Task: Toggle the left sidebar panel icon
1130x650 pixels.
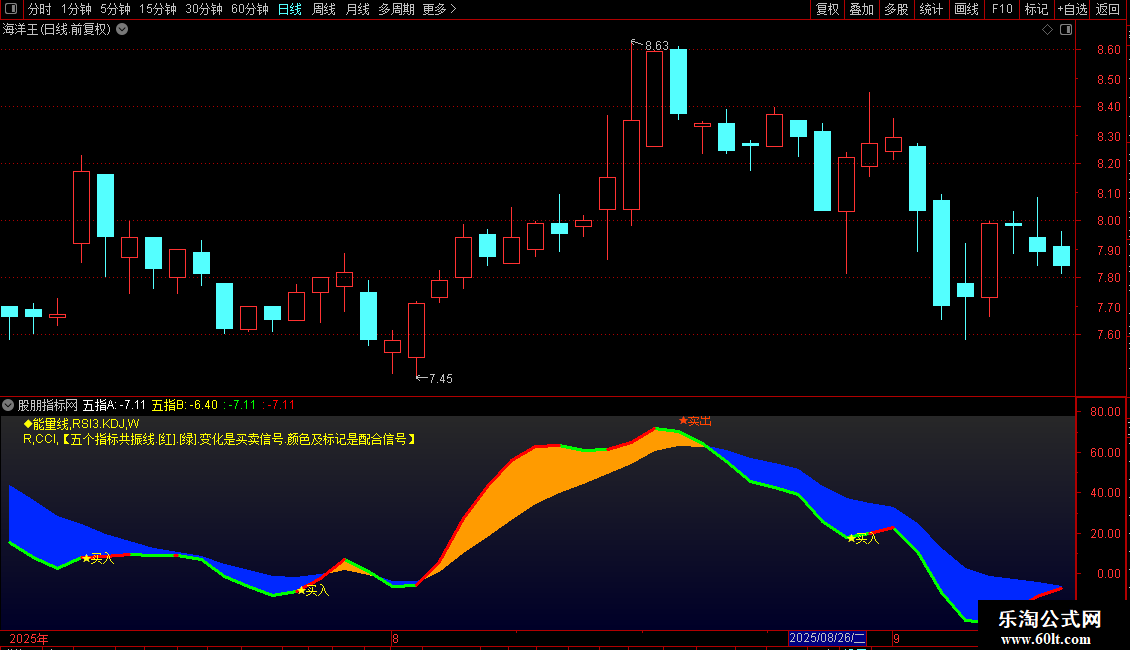Action: (x=11, y=9)
